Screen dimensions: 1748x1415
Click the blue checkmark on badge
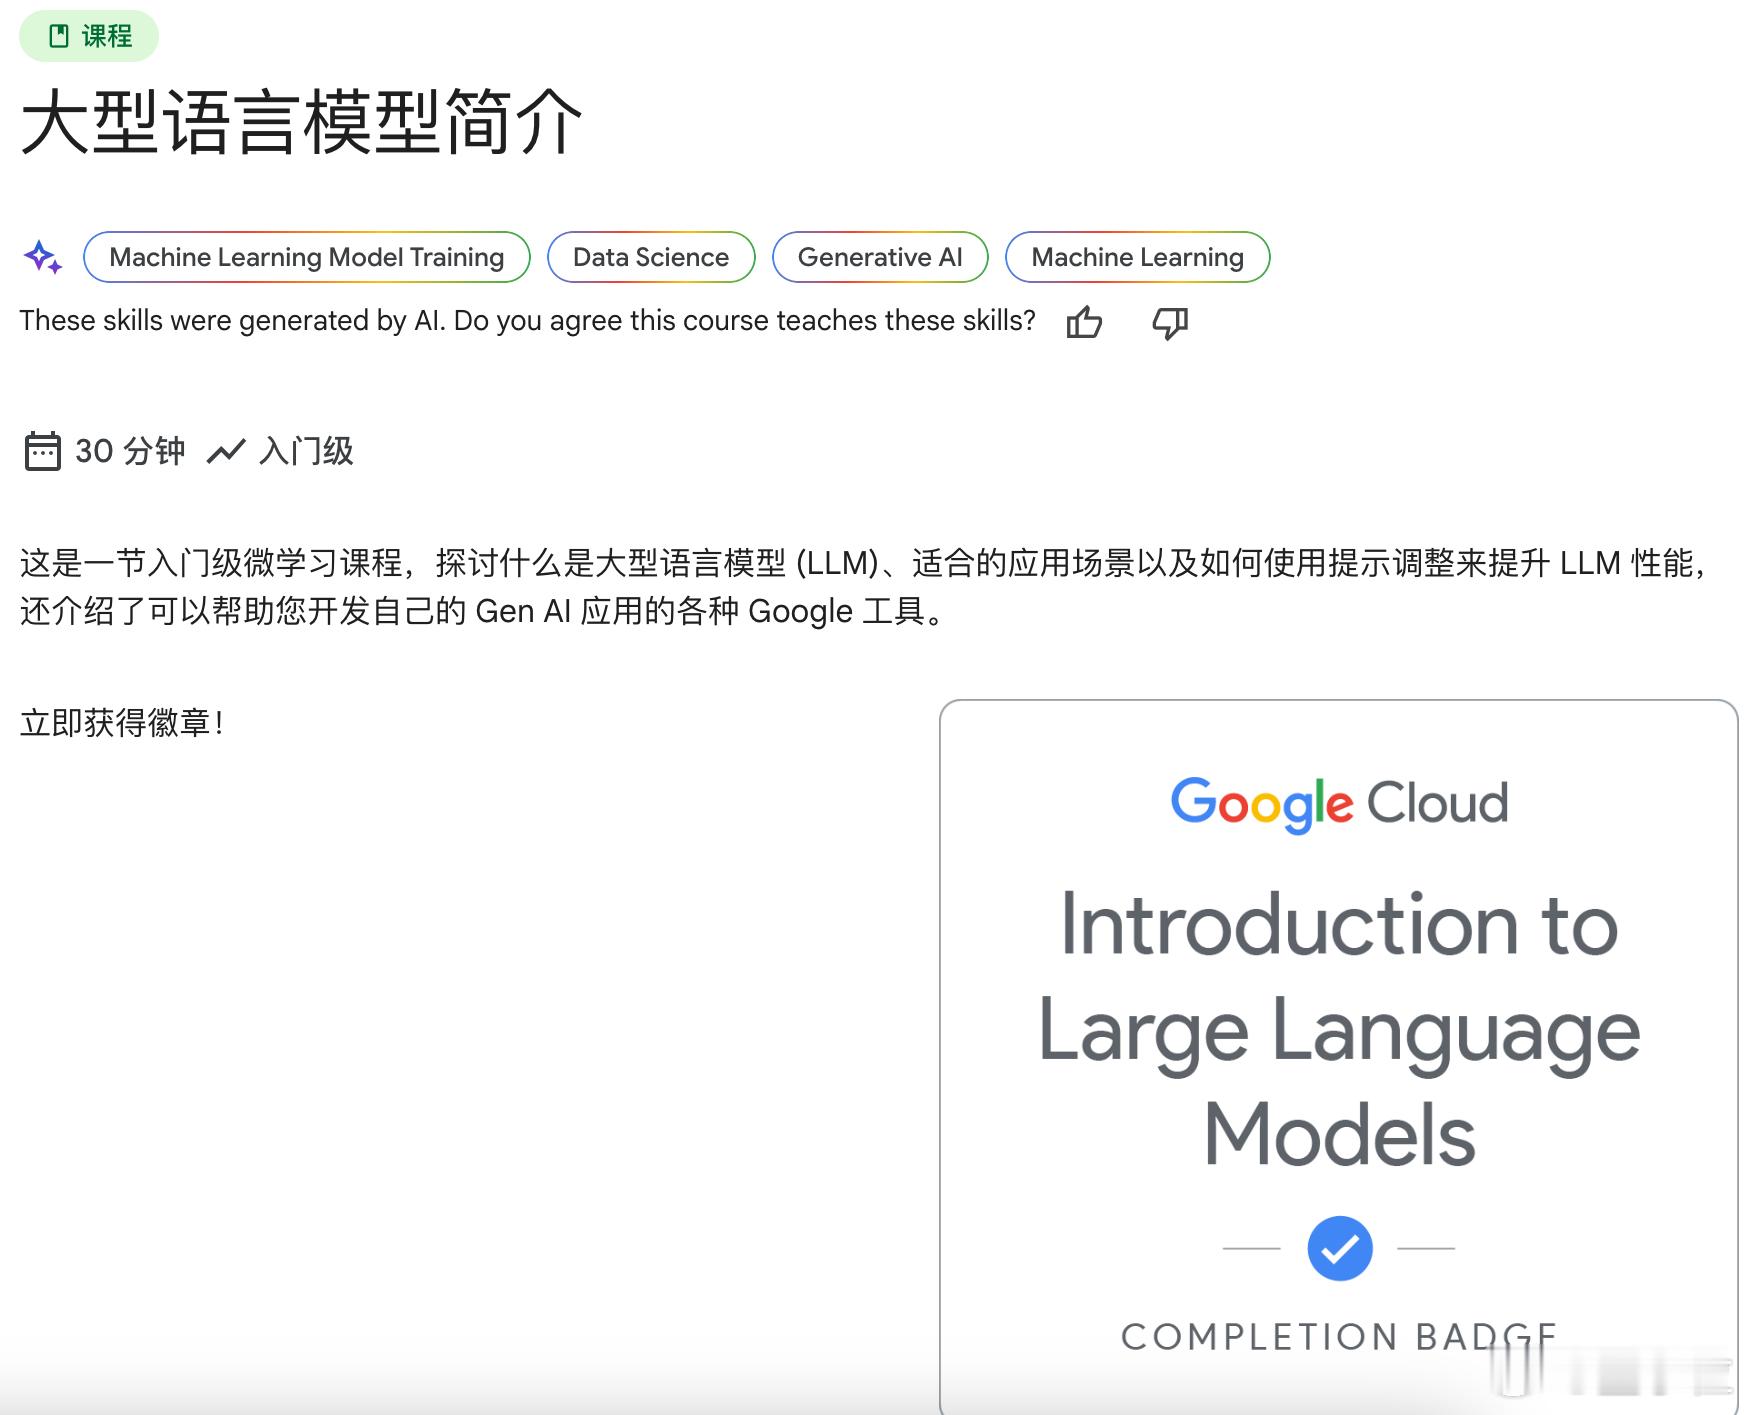[x=1339, y=1248]
